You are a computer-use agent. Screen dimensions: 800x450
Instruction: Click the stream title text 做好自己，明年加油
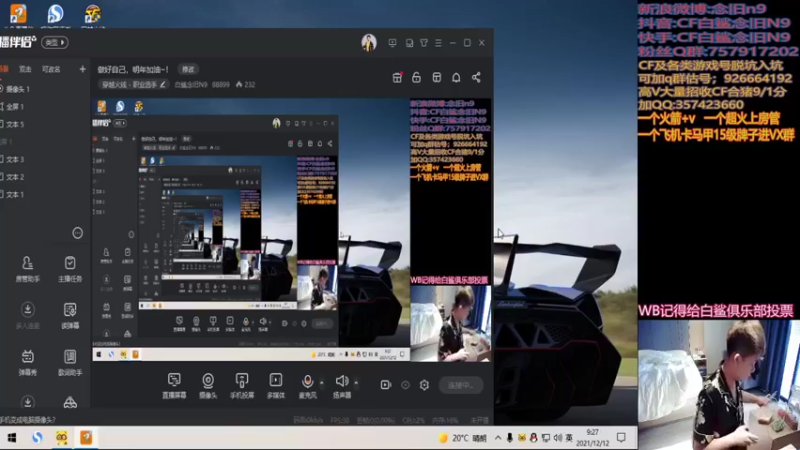pos(133,69)
